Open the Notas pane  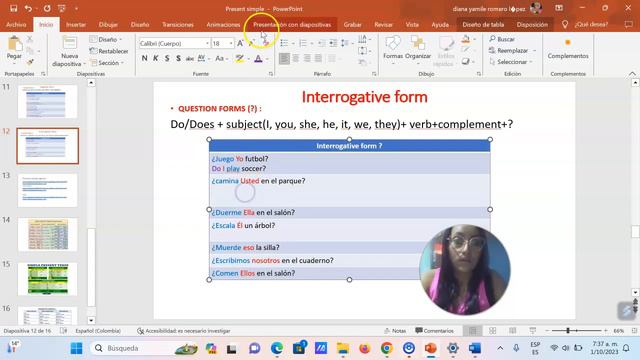(x=395, y=331)
